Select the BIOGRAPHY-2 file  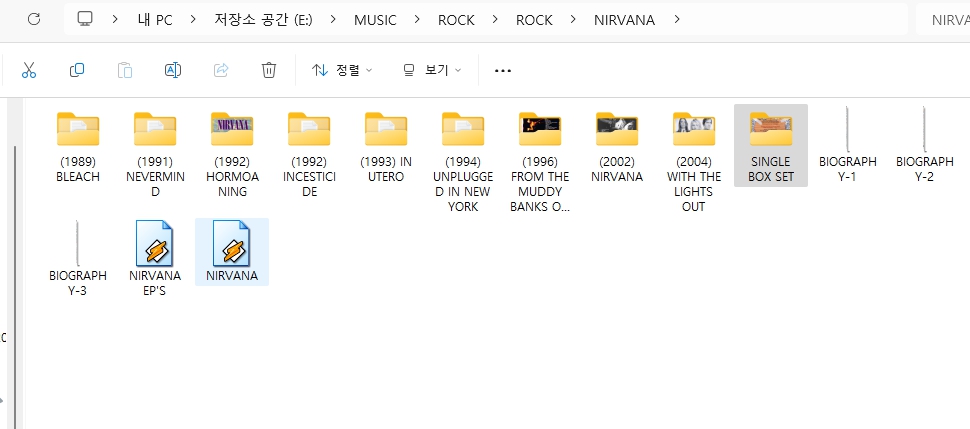(x=925, y=146)
